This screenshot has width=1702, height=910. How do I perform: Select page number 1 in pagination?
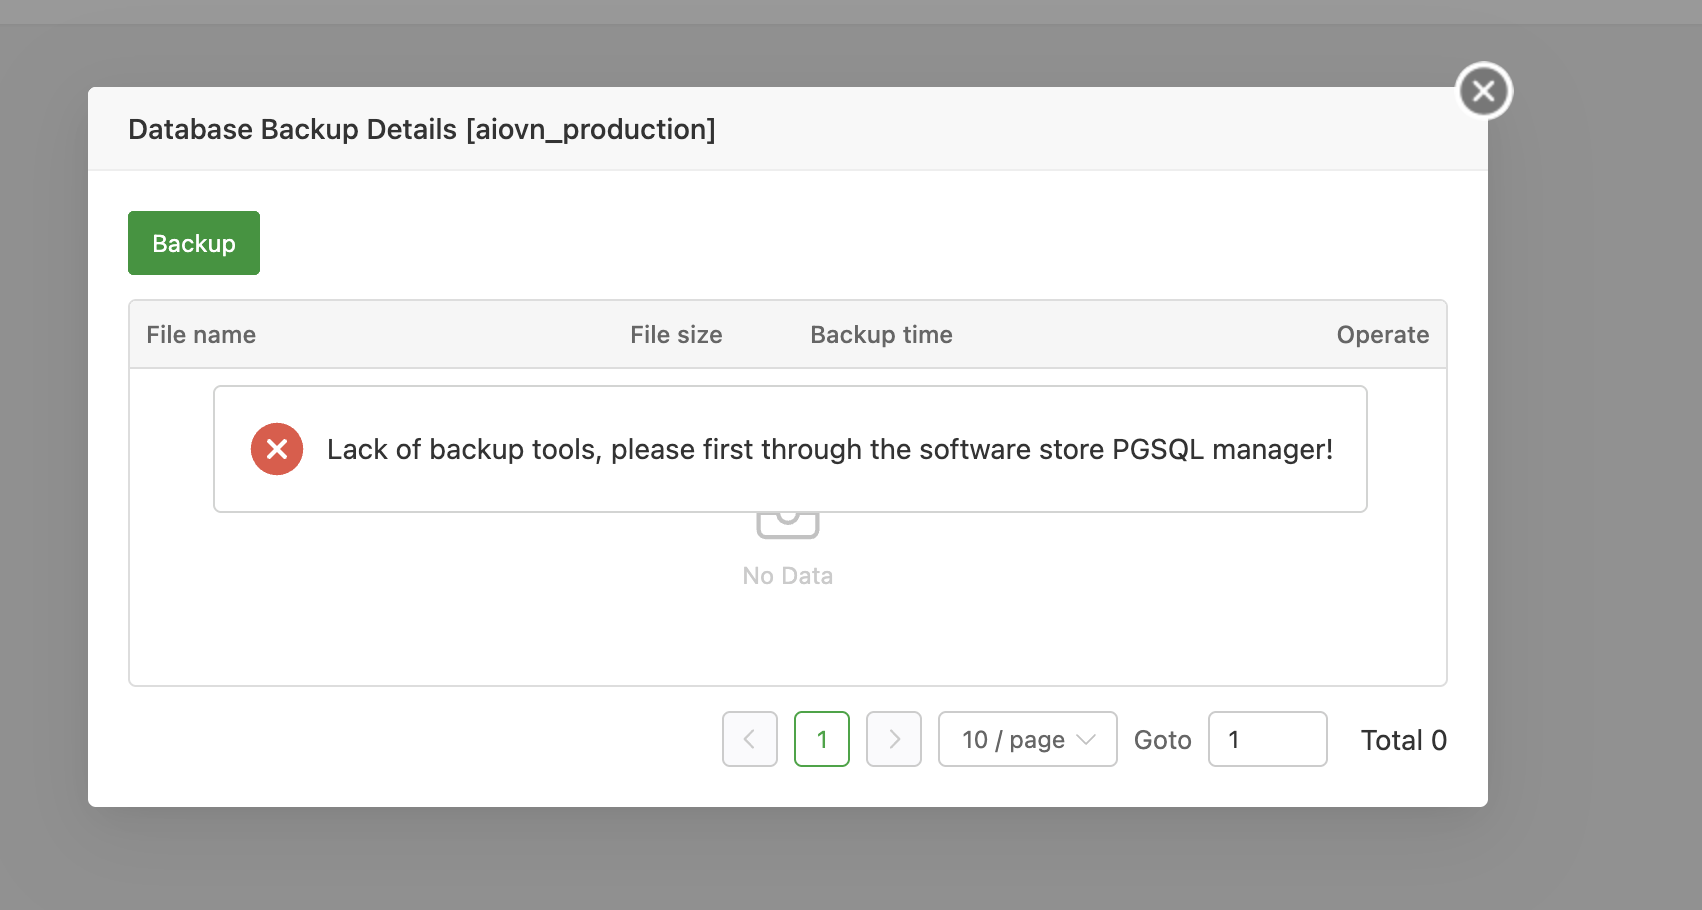point(822,739)
